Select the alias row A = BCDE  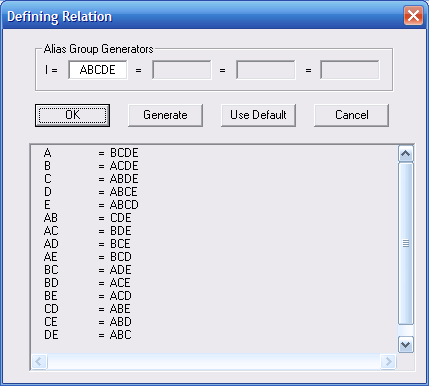tap(91, 153)
